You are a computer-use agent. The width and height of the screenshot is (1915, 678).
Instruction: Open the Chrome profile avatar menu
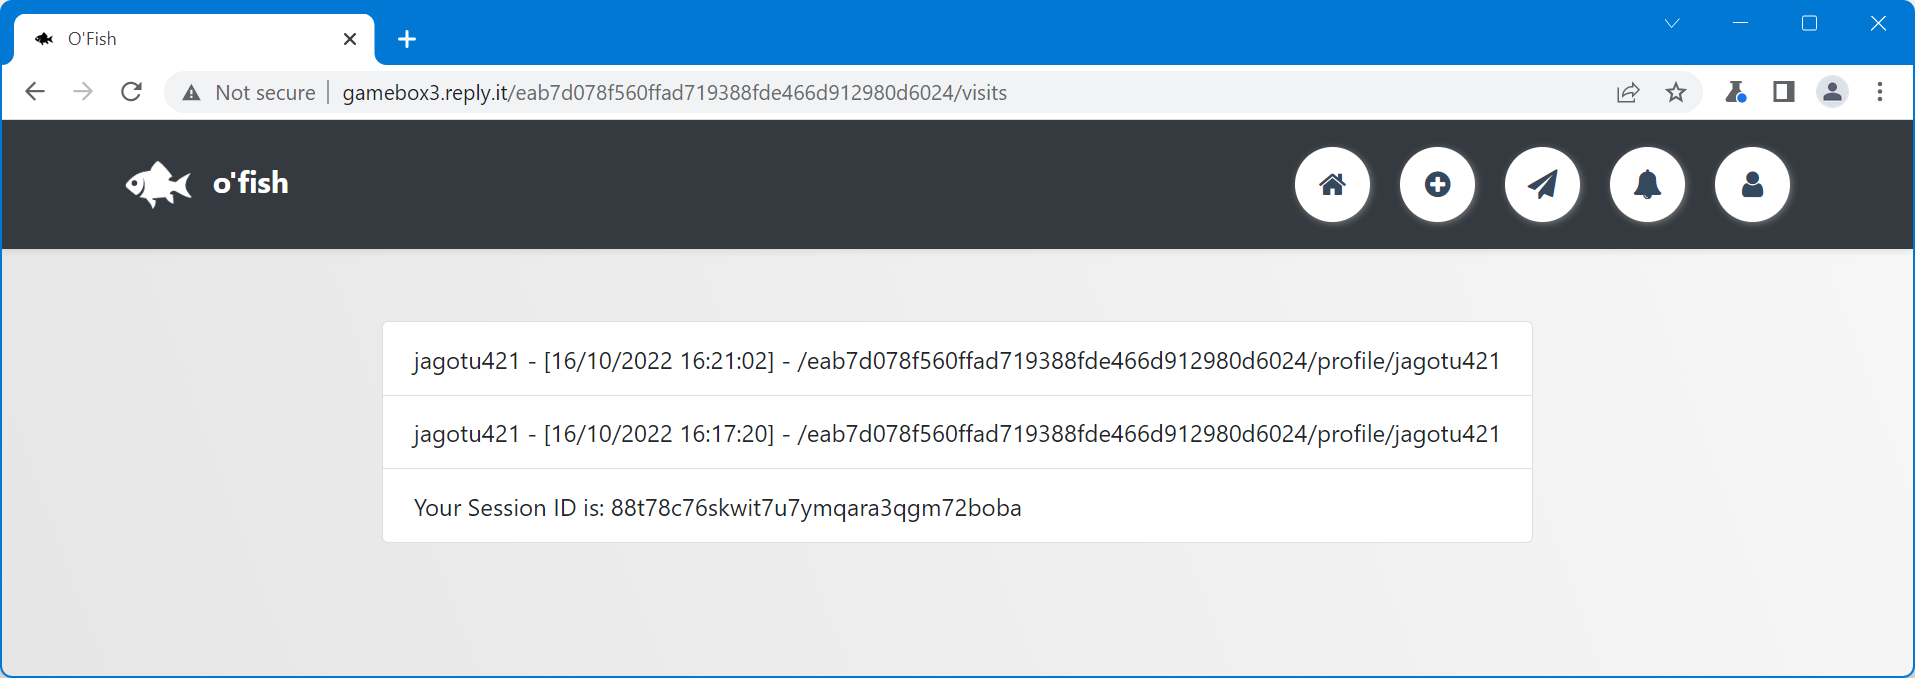click(1832, 92)
